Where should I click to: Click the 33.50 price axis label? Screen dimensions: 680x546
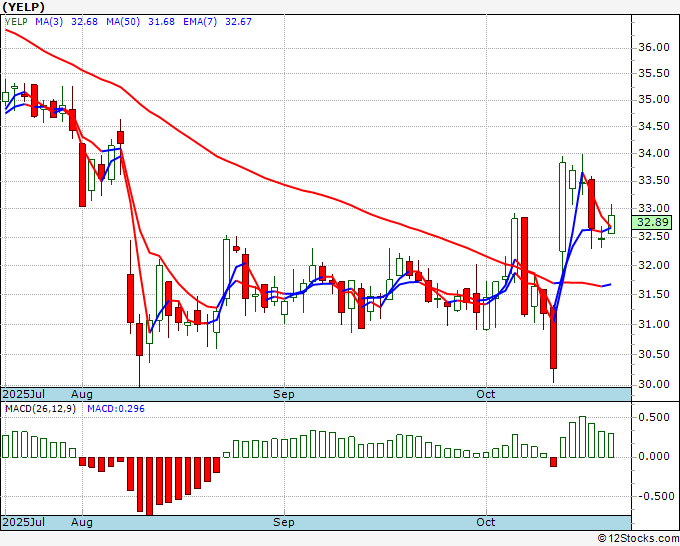pyautogui.click(x=654, y=180)
